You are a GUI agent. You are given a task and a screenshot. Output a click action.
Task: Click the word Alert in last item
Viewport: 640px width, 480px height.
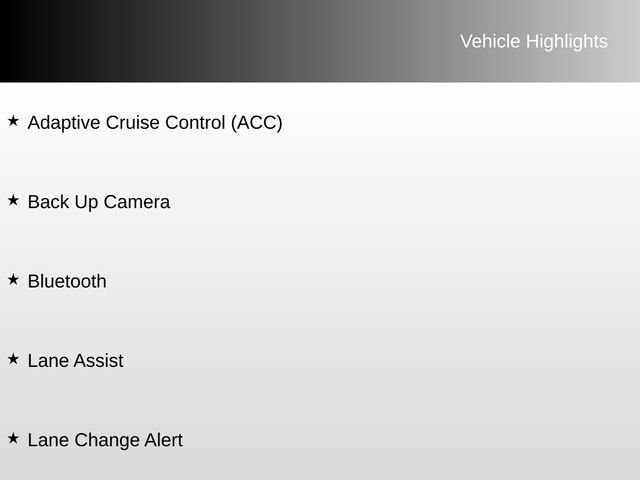(x=164, y=440)
